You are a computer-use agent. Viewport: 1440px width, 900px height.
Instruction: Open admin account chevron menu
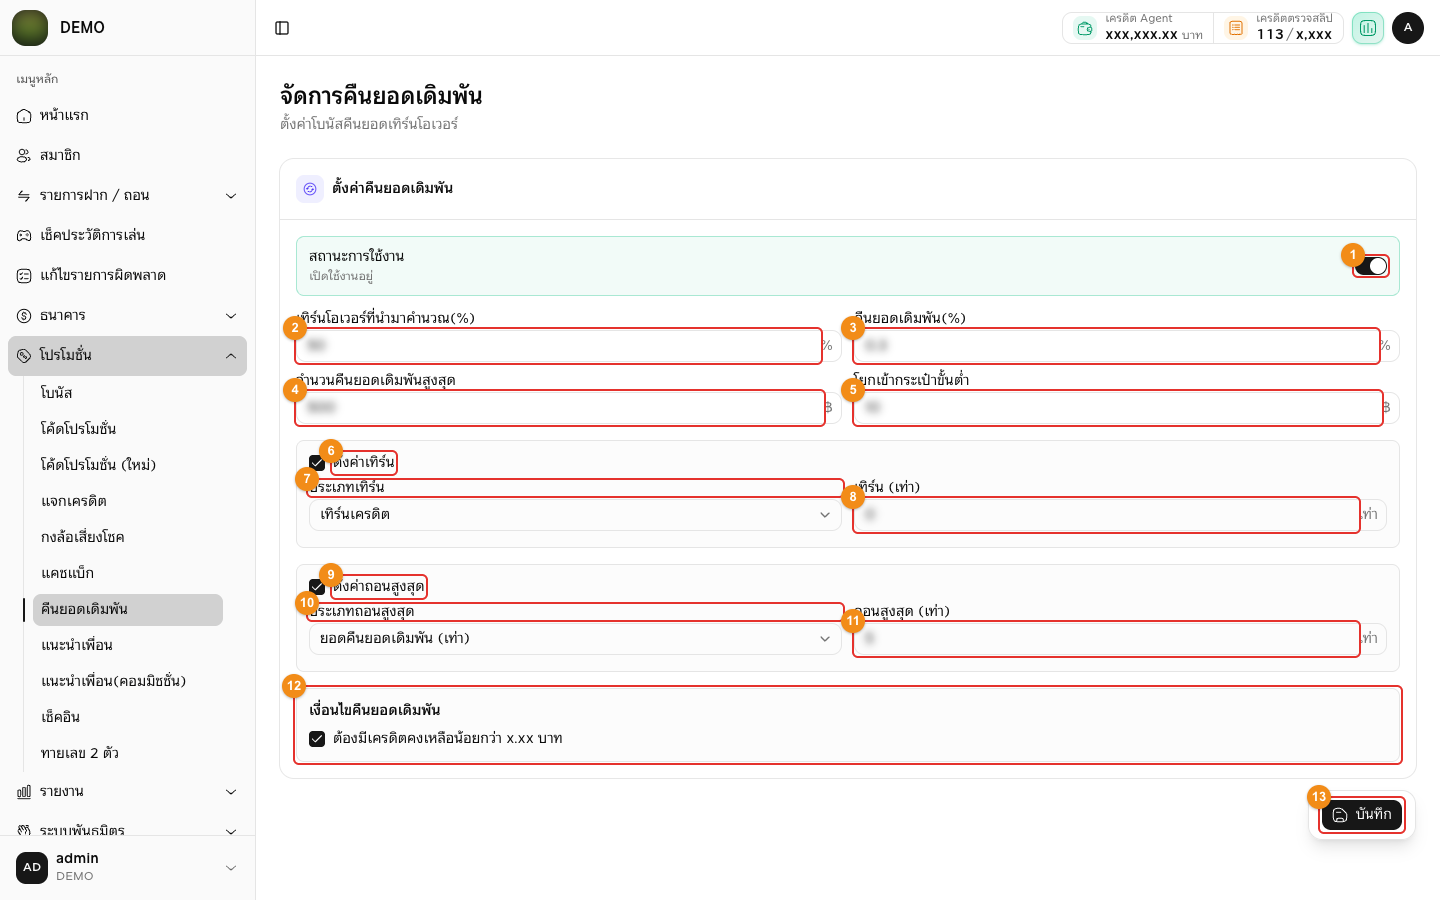pos(231,868)
